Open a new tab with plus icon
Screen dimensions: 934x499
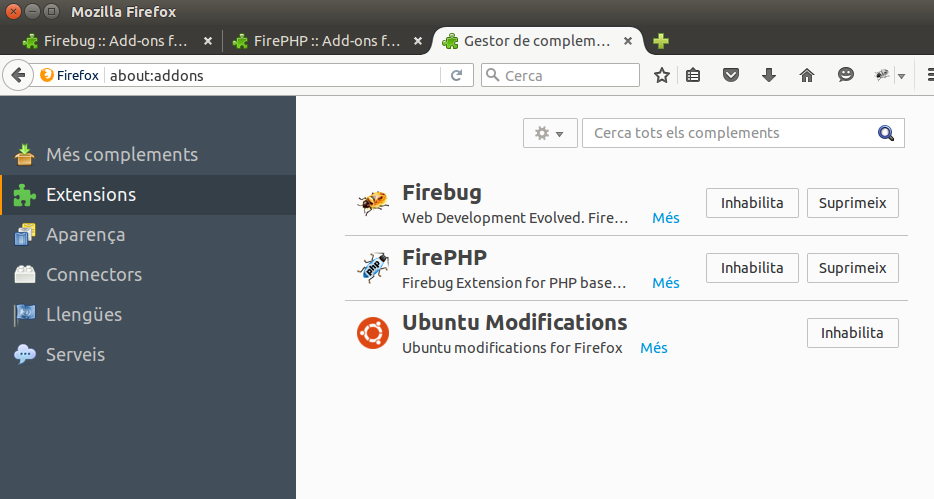point(661,41)
